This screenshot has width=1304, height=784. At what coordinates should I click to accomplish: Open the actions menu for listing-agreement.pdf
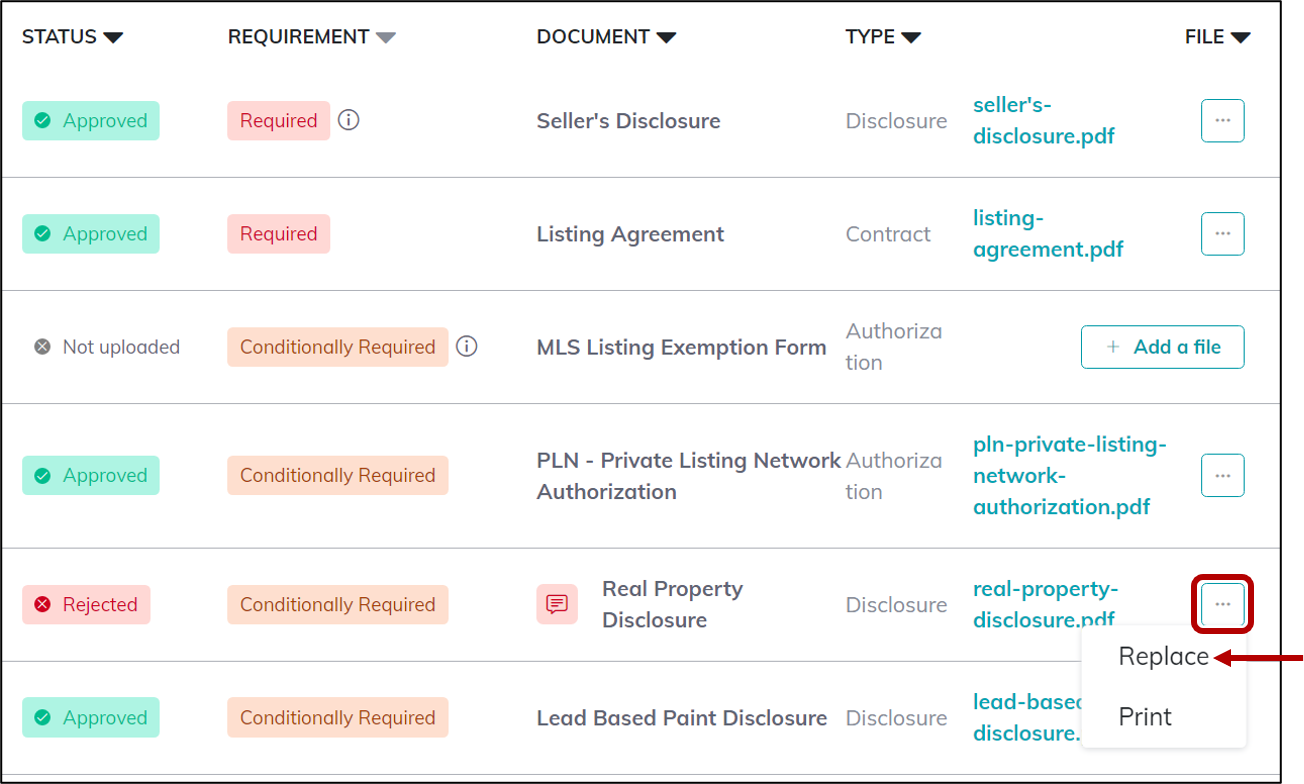click(1222, 233)
